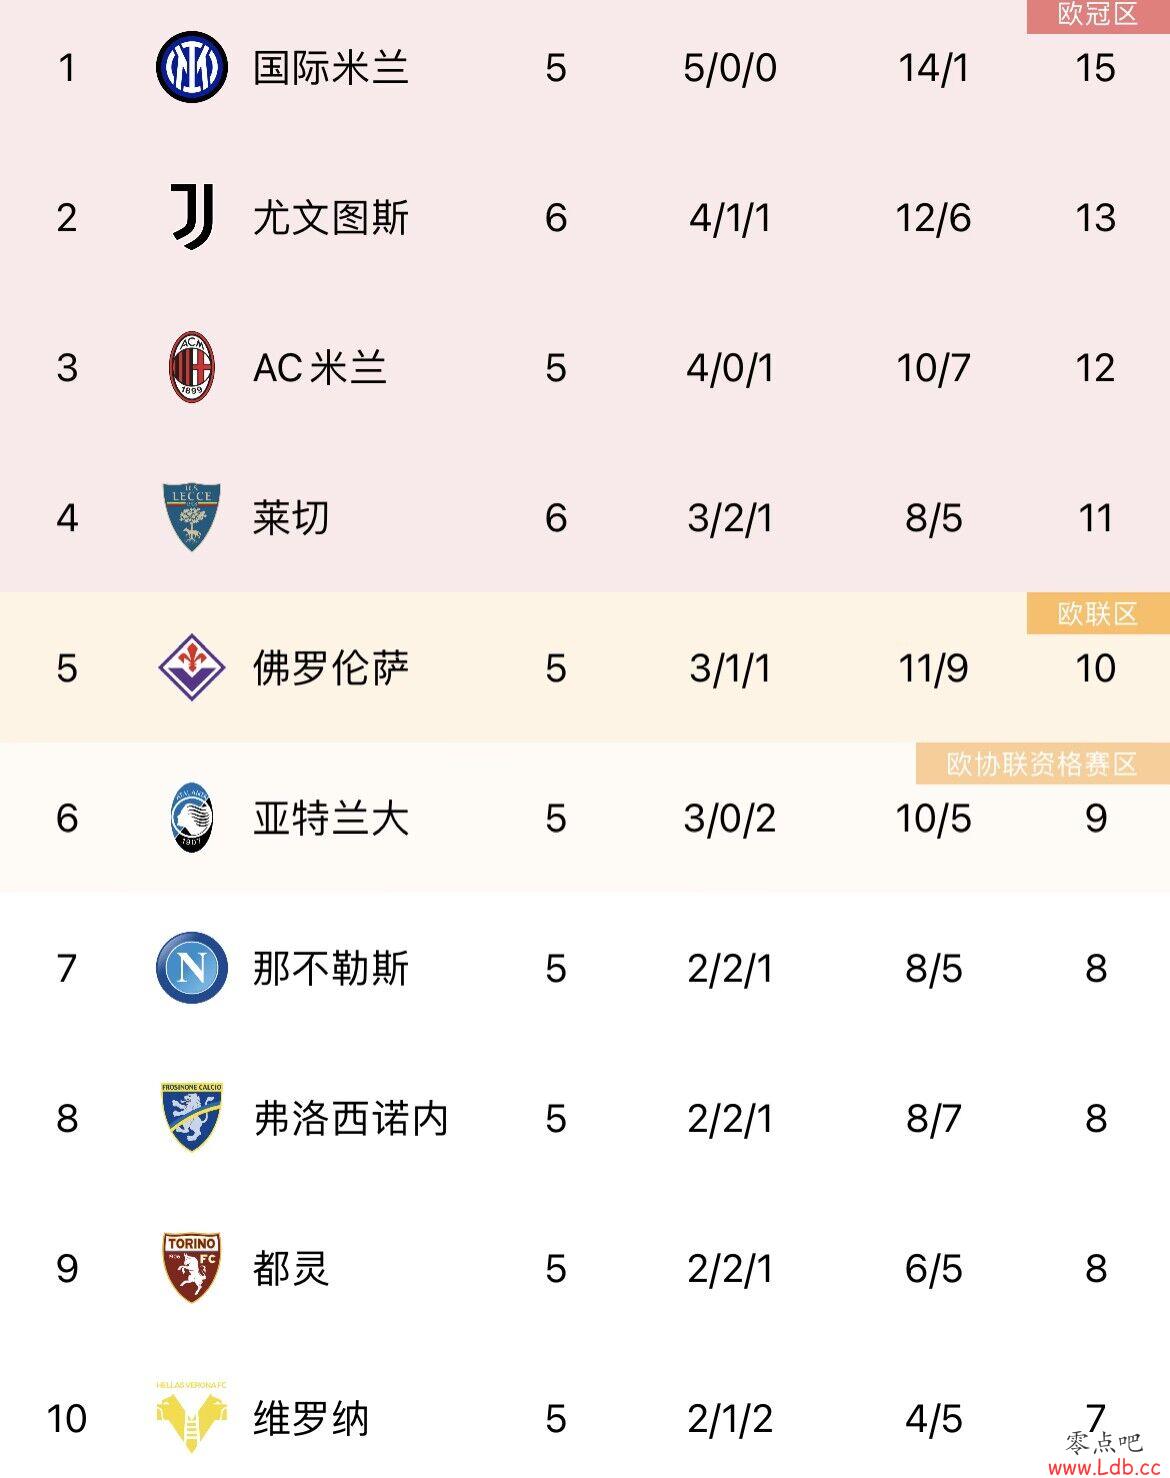Image resolution: width=1170 pixels, height=1478 pixels.
Task: Click the Juventus logo
Action: (191, 217)
